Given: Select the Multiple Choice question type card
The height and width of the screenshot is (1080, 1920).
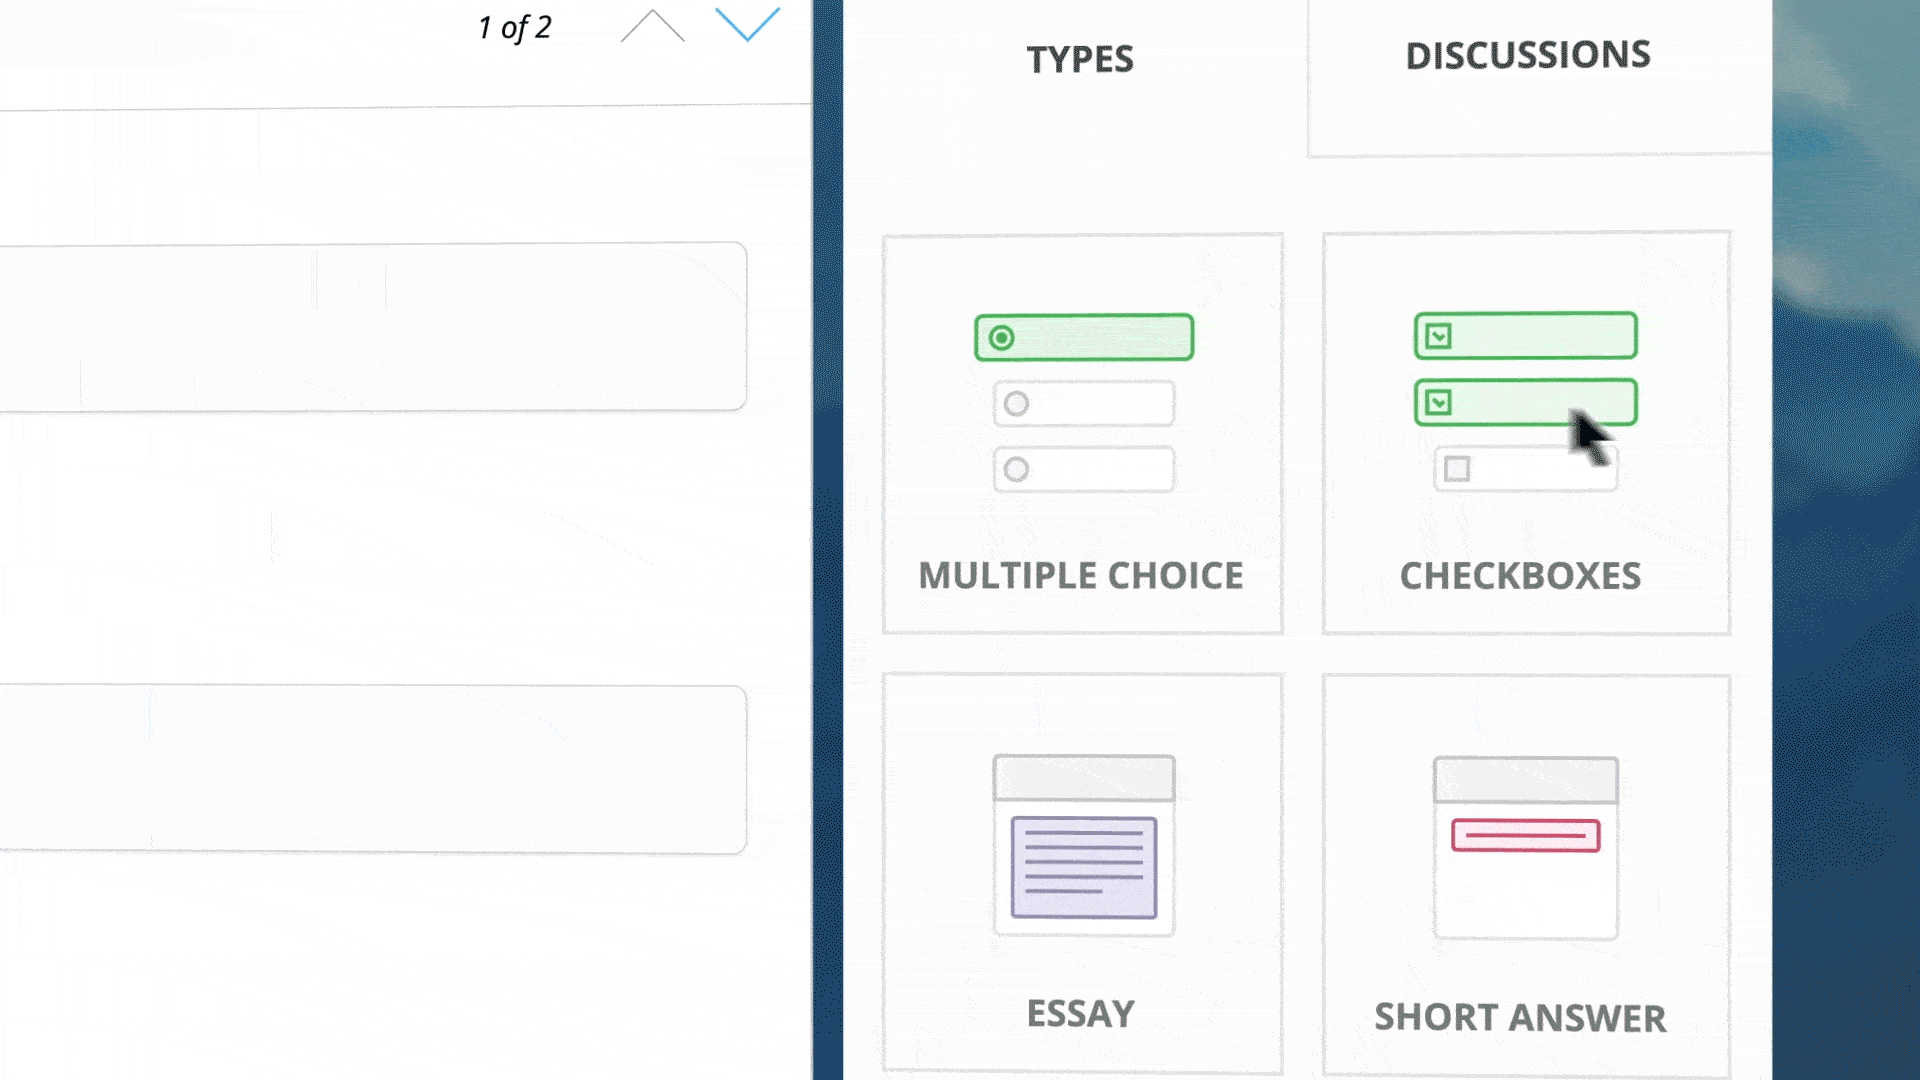Looking at the screenshot, I should click(1082, 434).
